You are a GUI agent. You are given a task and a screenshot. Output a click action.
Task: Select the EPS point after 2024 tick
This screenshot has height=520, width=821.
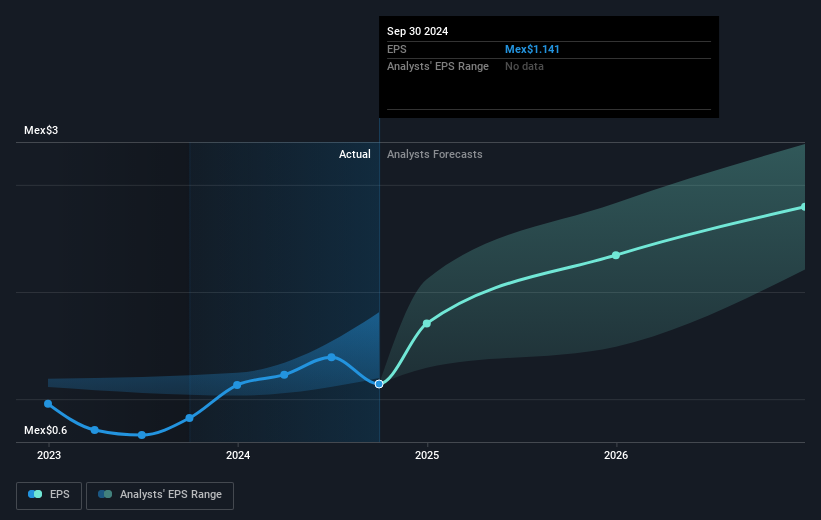284,375
